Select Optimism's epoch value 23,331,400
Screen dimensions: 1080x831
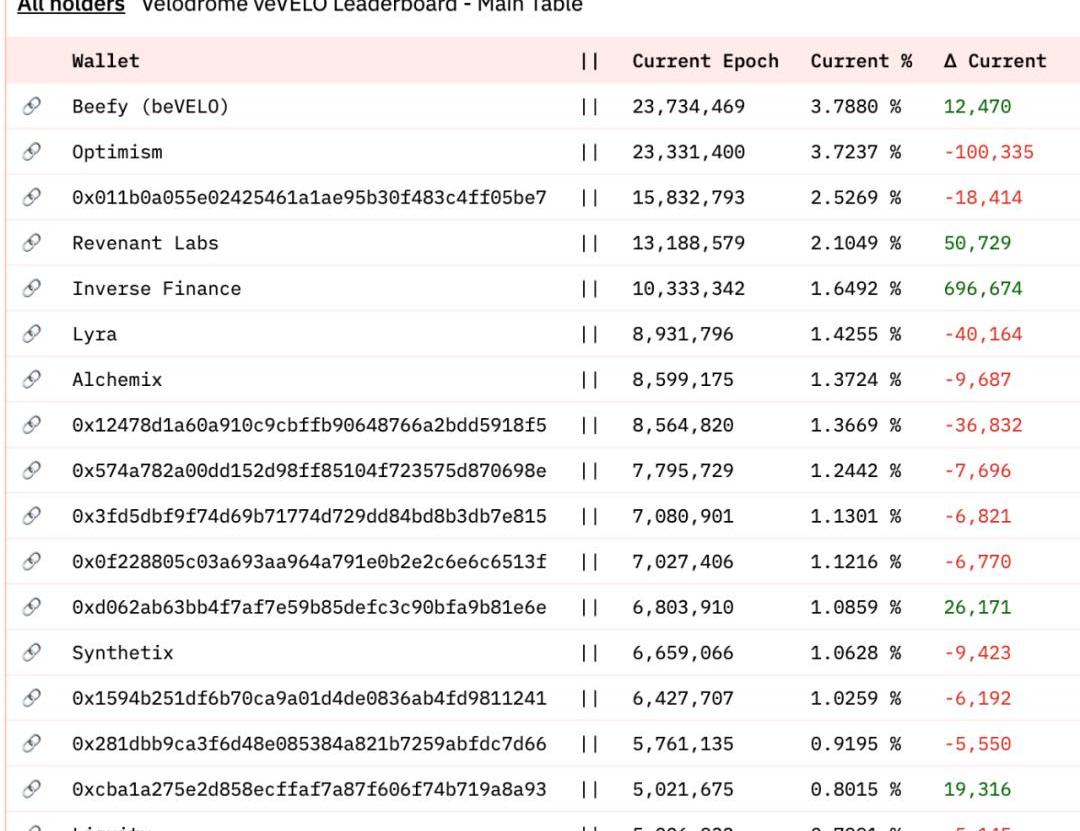coord(688,152)
